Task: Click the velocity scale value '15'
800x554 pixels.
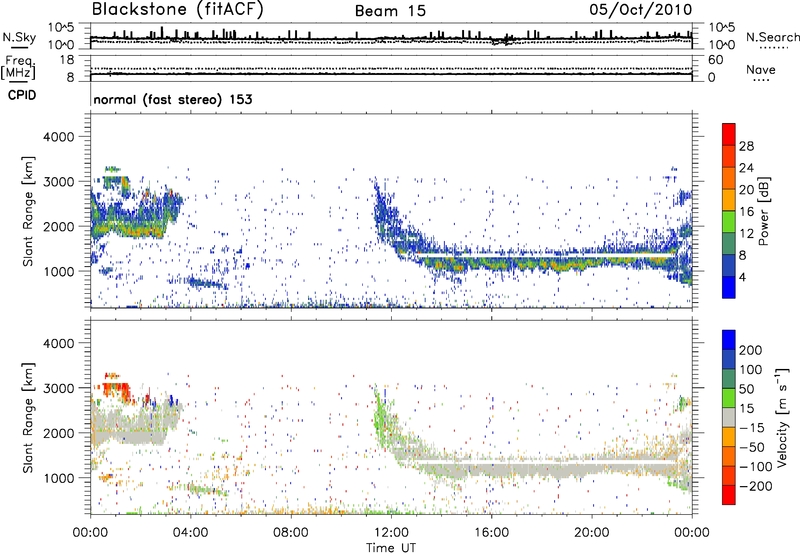Action: (x=746, y=409)
